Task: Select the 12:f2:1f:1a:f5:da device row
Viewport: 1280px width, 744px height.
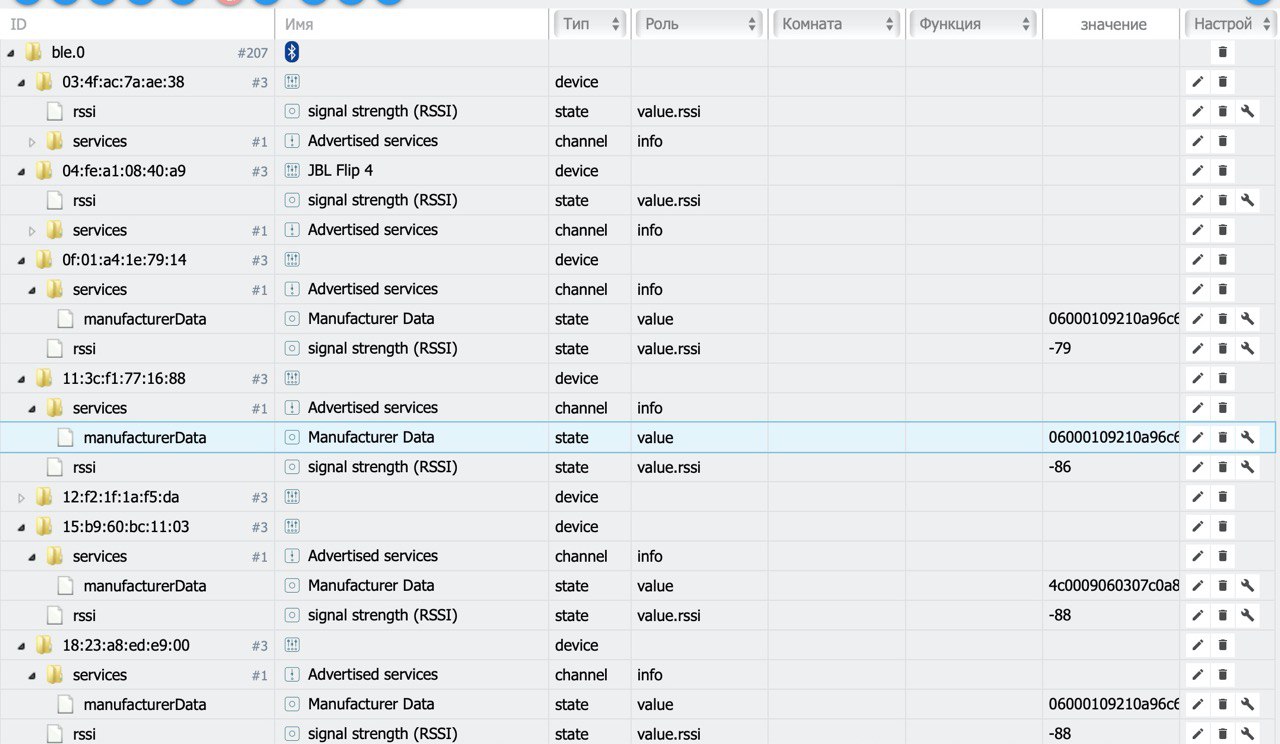Action: coord(640,497)
